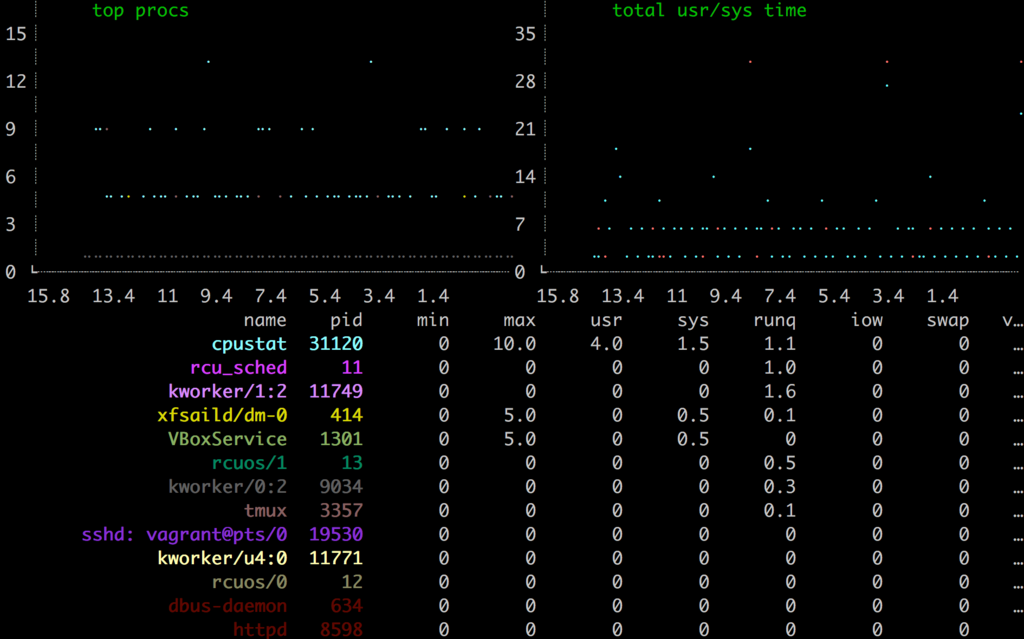This screenshot has width=1024, height=639.
Task: Click the max value 10.0 for cpustat
Action: click(x=514, y=344)
